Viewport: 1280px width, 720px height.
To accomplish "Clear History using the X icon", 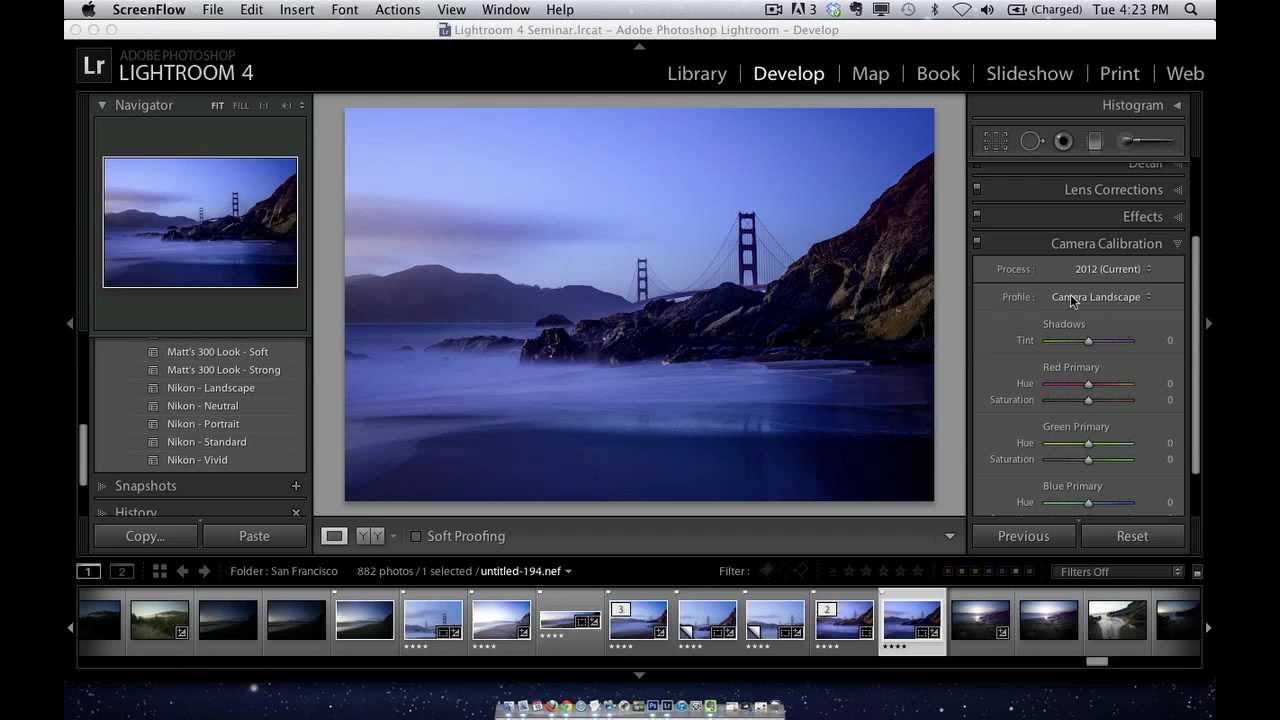I will [x=296, y=513].
